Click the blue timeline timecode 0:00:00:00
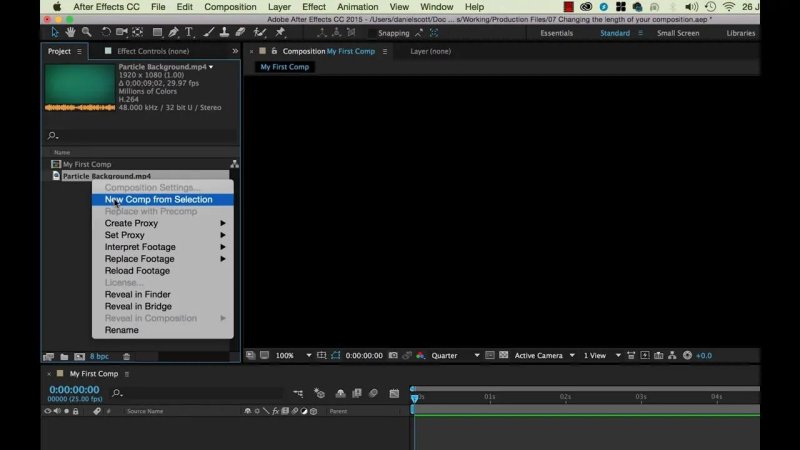 pos(74,390)
